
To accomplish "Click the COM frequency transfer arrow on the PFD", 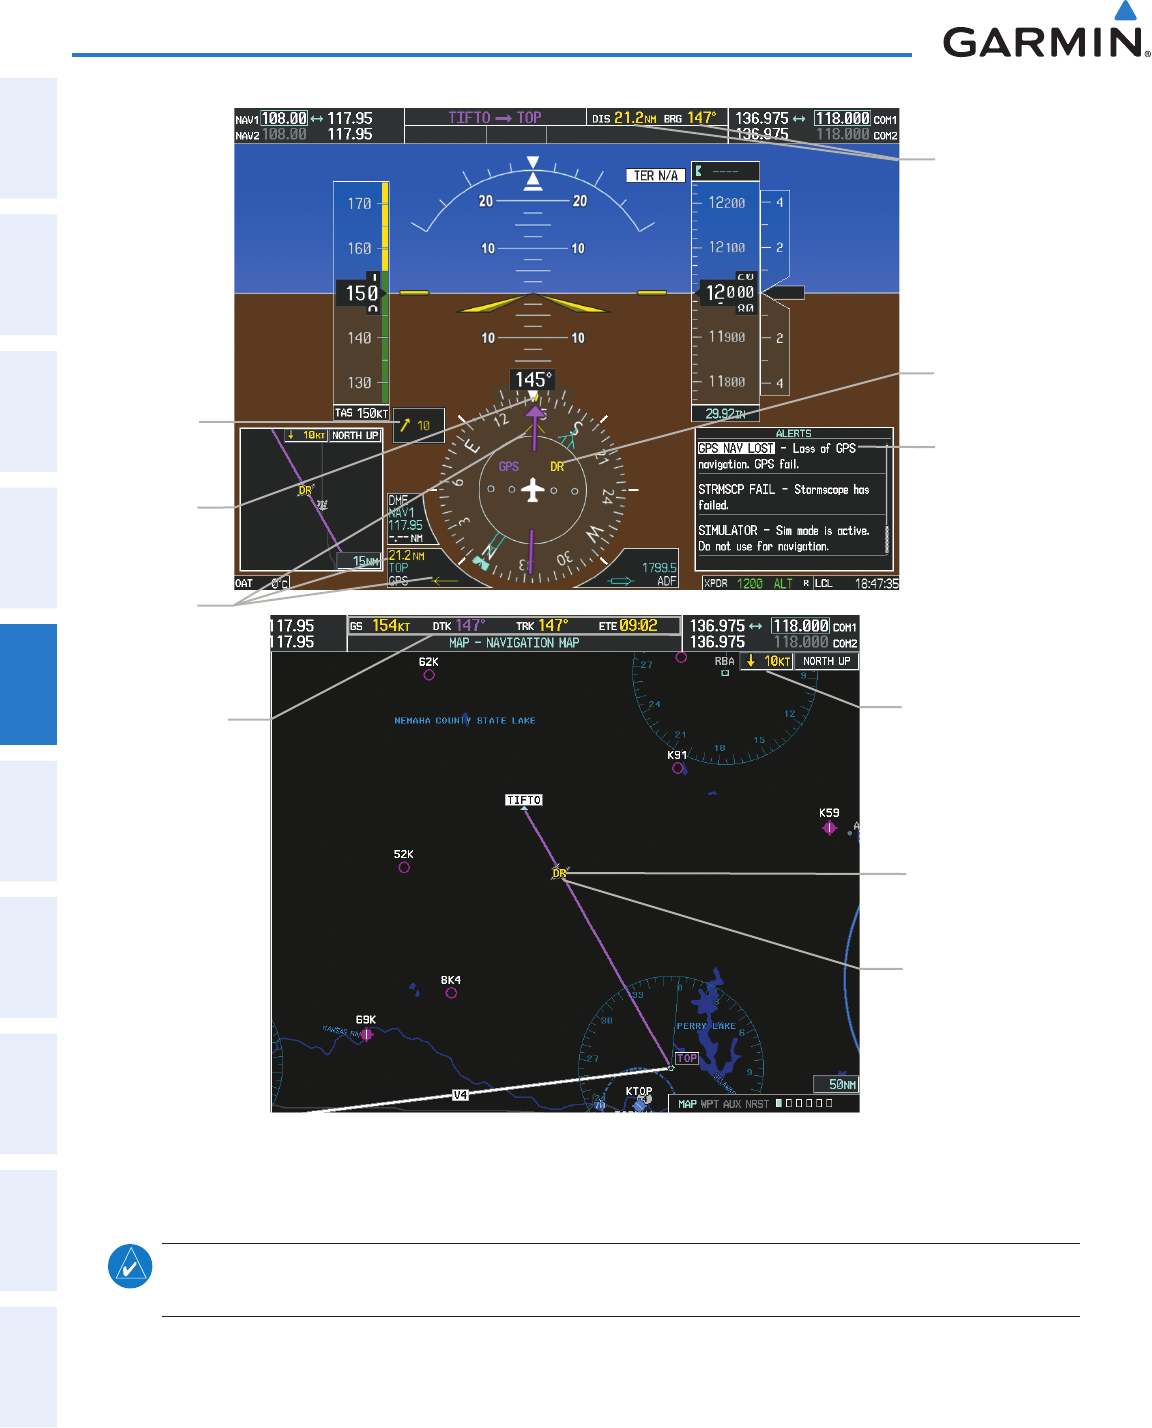I will pos(800,118).
